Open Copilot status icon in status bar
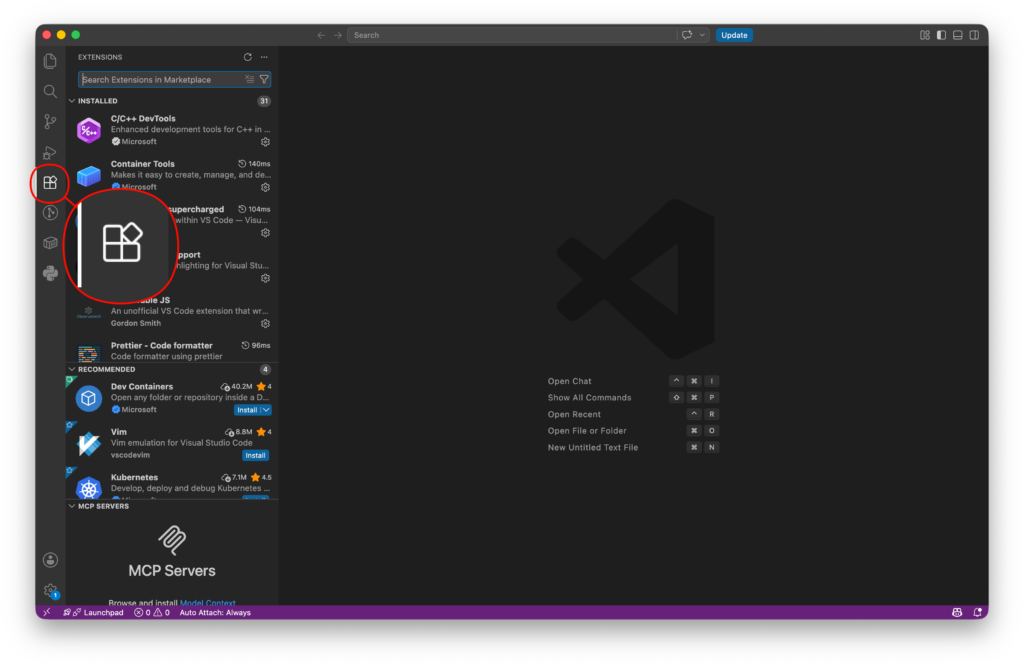Screen dimensions: 1024x666 coord(957,612)
